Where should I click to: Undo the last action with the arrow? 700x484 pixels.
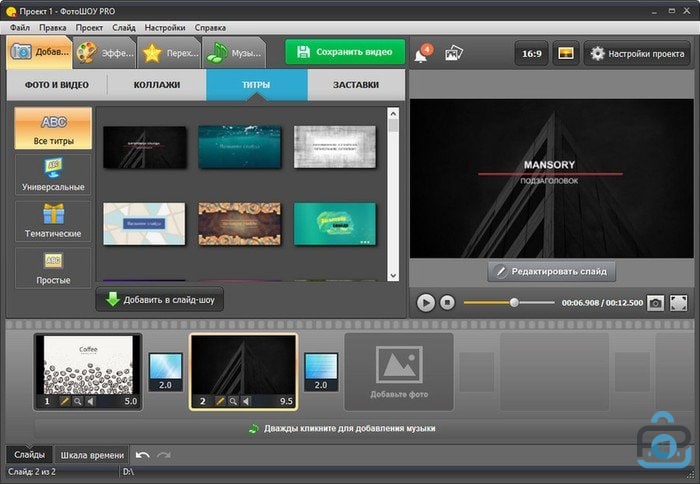143,455
